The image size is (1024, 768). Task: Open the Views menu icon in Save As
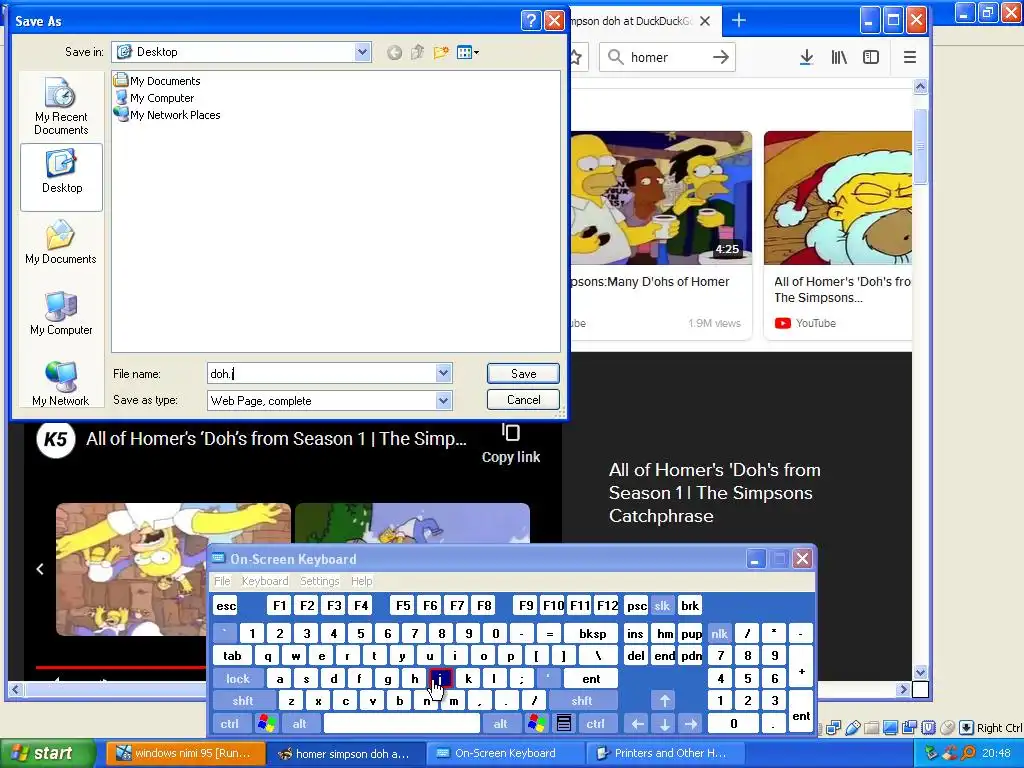coord(468,52)
